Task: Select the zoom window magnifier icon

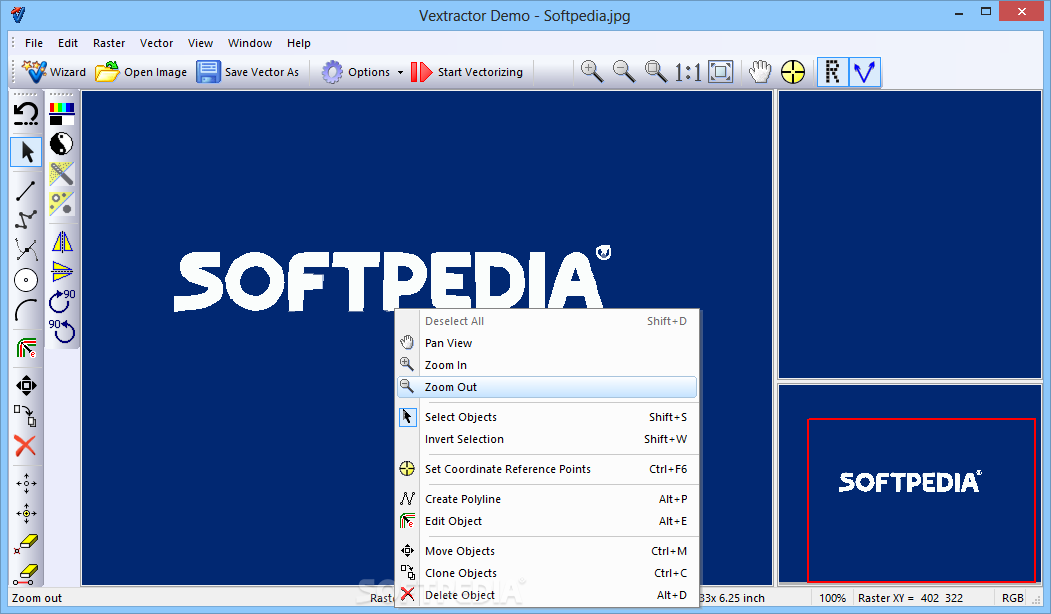Action: click(x=656, y=71)
